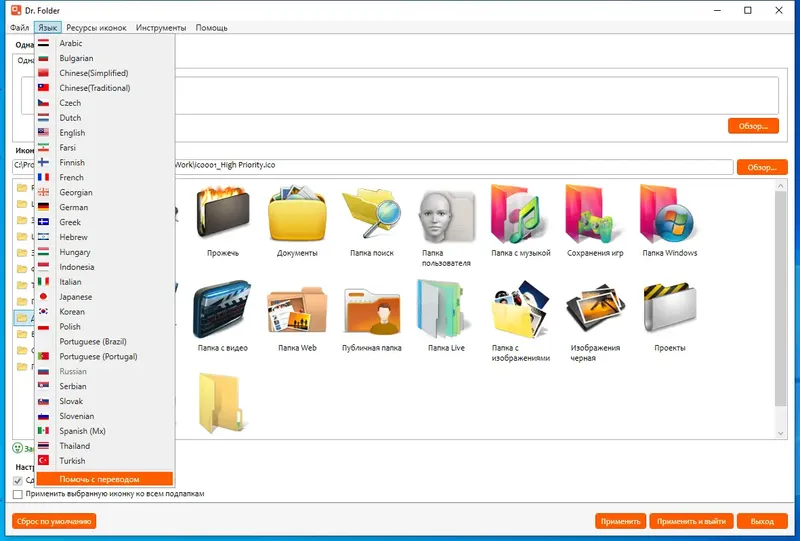
Task: Click the Выход button
Action: [762, 521]
